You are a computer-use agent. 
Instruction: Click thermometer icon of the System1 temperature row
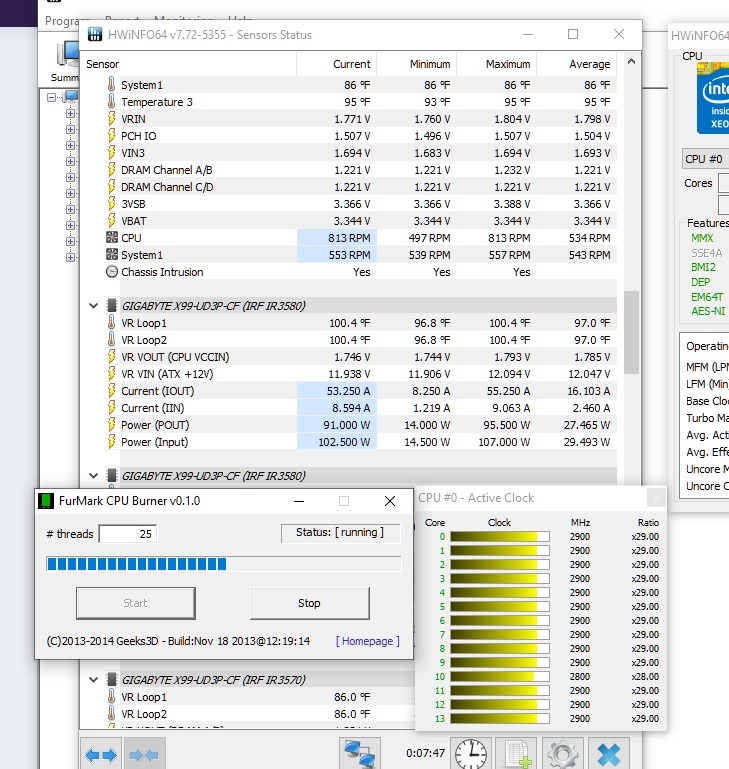point(111,84)
